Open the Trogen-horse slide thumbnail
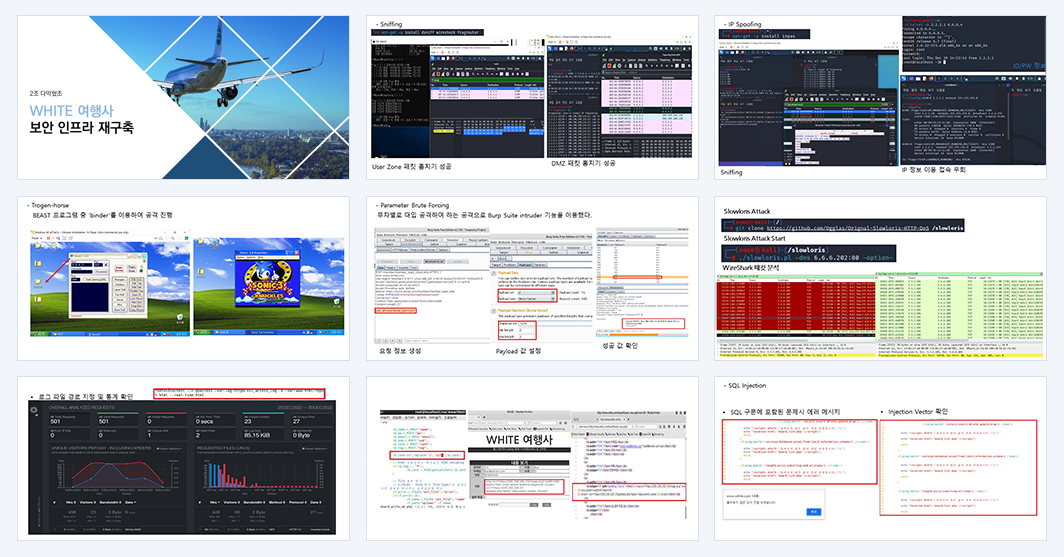The width and height of the screenshot is (1064, 557). (183, 278)
